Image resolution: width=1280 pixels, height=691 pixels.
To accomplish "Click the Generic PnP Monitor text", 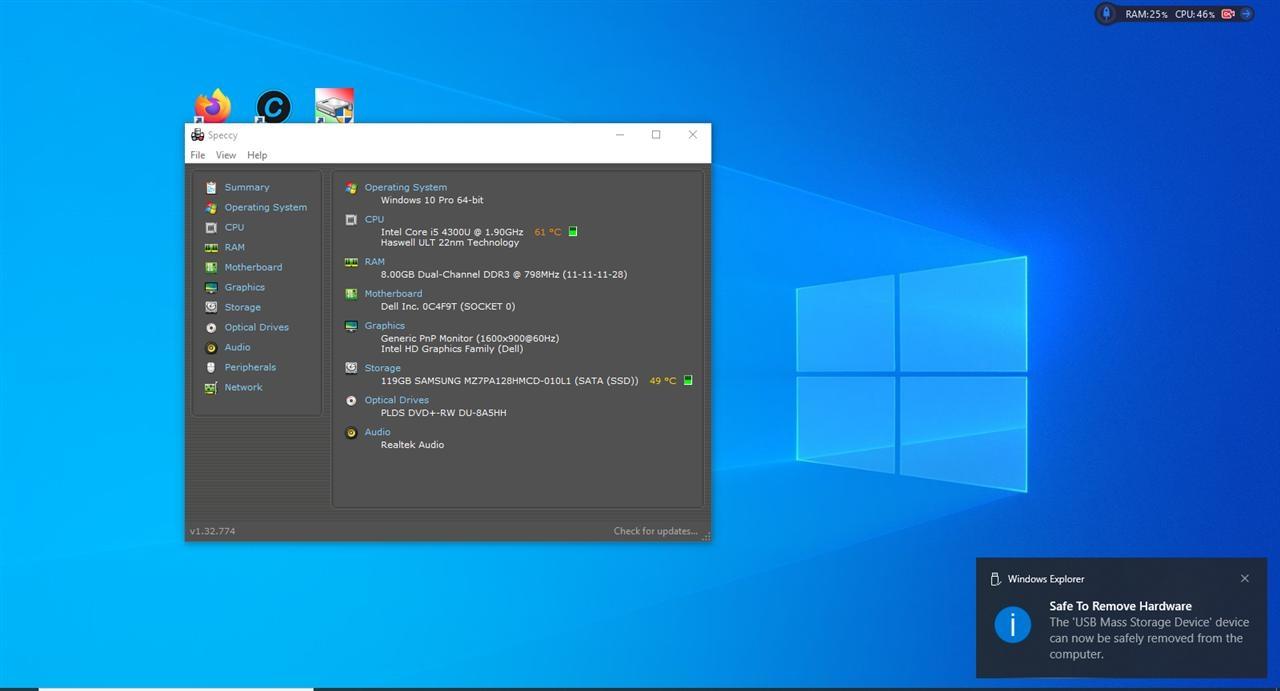I will click(469, 338).
